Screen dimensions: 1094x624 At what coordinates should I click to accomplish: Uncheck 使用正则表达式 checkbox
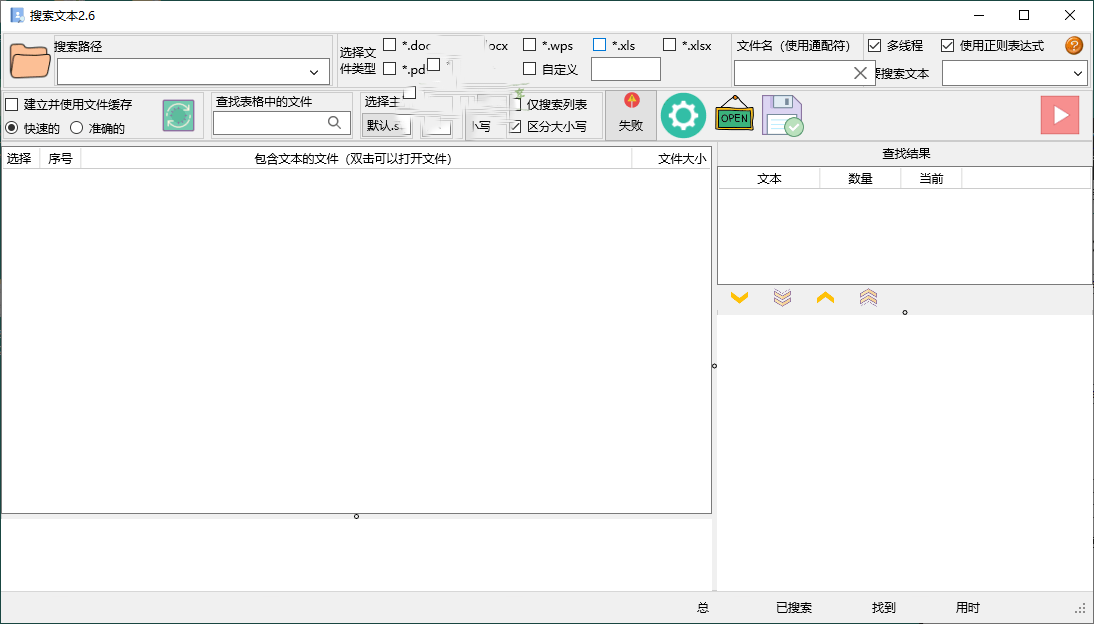(x=947, y=45)
